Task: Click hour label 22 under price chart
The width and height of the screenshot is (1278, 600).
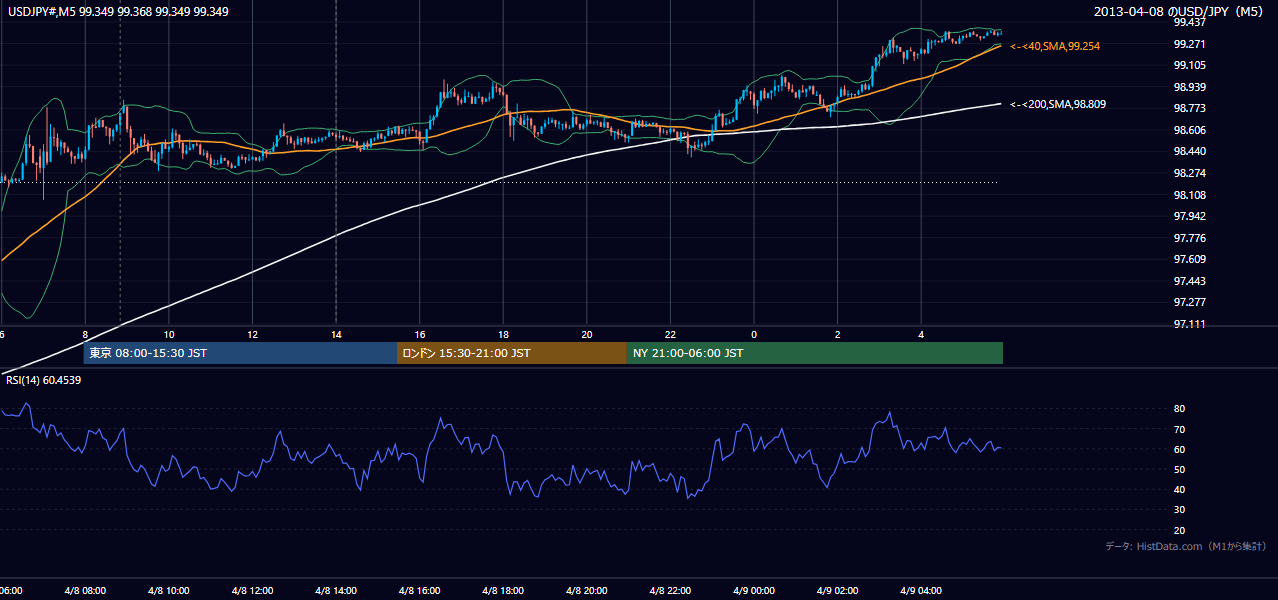Action: click(x=671, y=334)
